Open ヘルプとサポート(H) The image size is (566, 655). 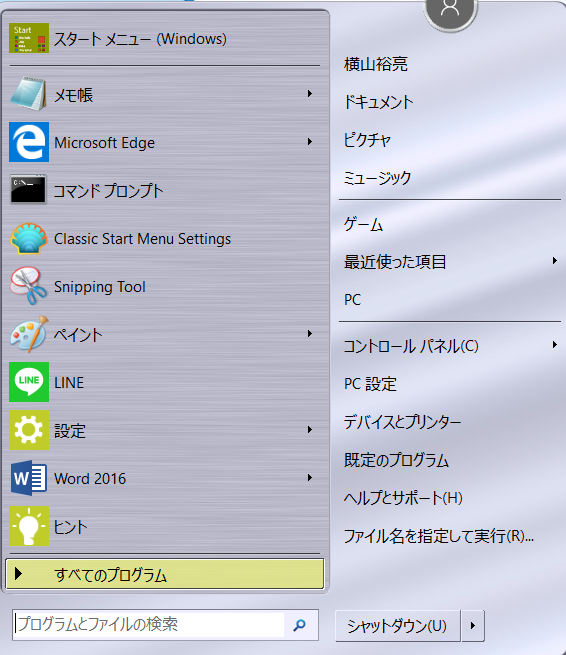point(403,498)
